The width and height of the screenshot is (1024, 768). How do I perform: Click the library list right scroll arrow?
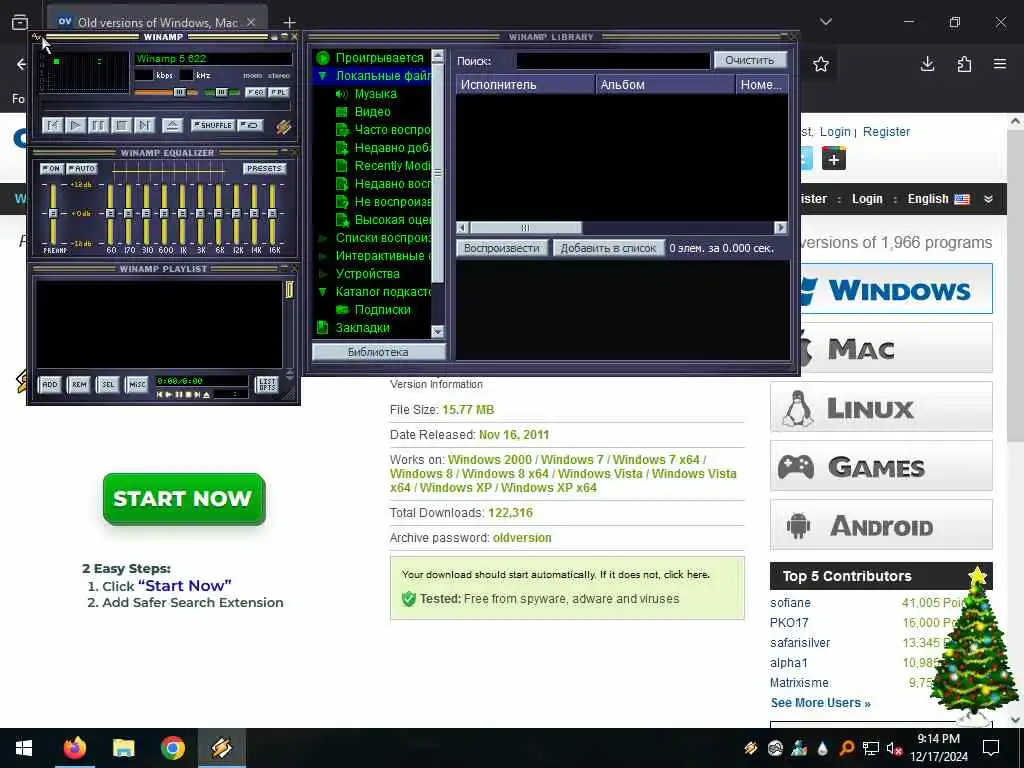pyautogui.click(x=780, y=228)
